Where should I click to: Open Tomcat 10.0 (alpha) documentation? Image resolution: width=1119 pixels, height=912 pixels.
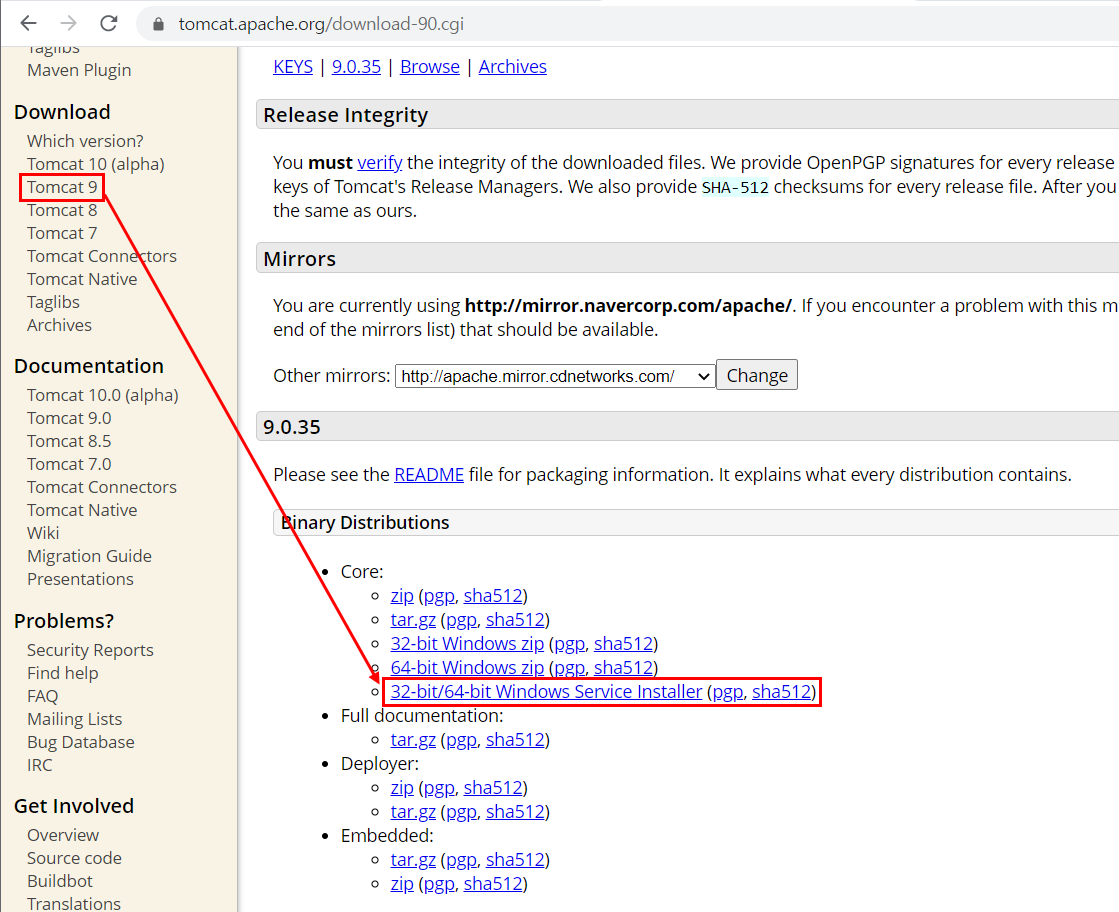tap(103, 395)
